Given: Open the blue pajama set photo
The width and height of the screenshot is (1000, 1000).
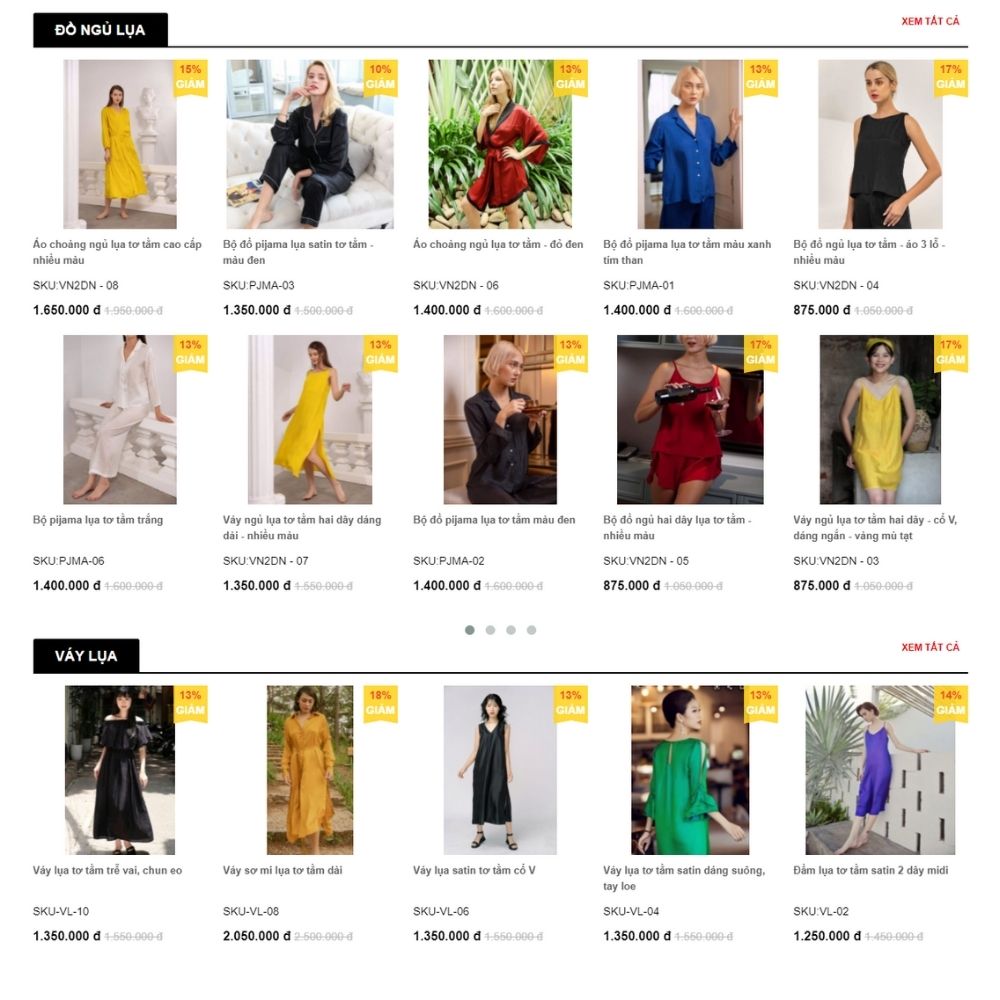Looking at the screenshot, I should tap(690, 144).
